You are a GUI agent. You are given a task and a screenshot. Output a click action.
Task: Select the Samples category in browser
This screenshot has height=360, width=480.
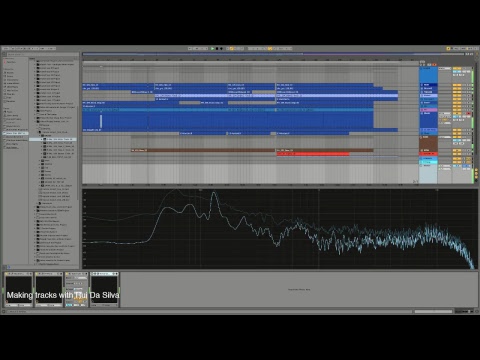[x=11, y=101]
